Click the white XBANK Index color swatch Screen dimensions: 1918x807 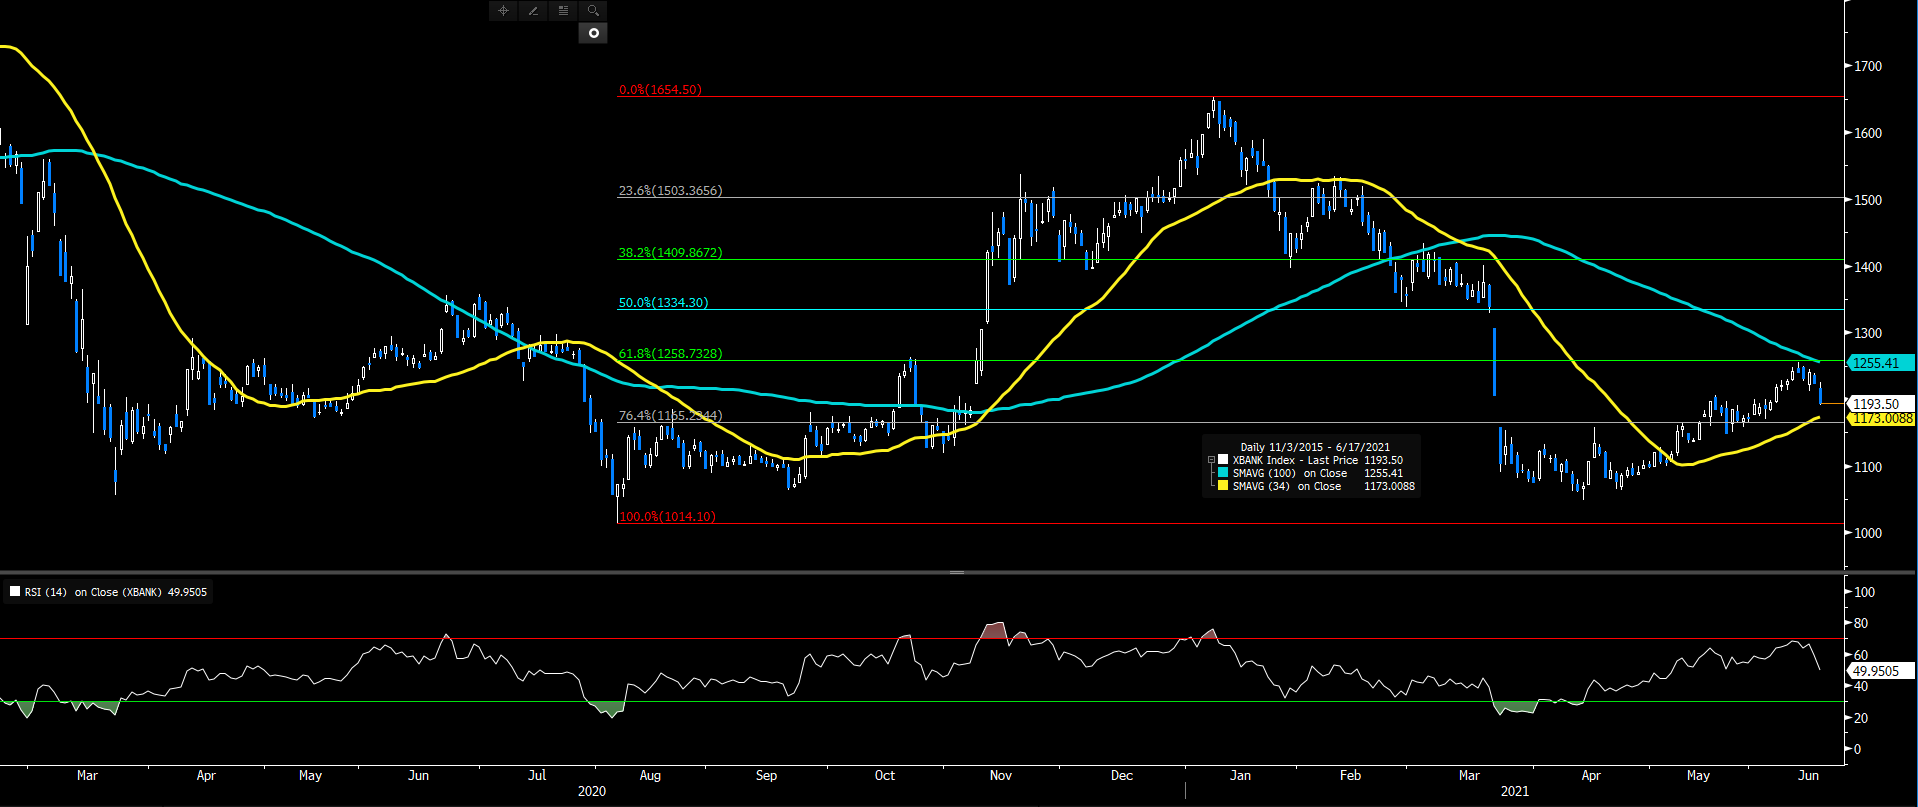point(1222,460)
